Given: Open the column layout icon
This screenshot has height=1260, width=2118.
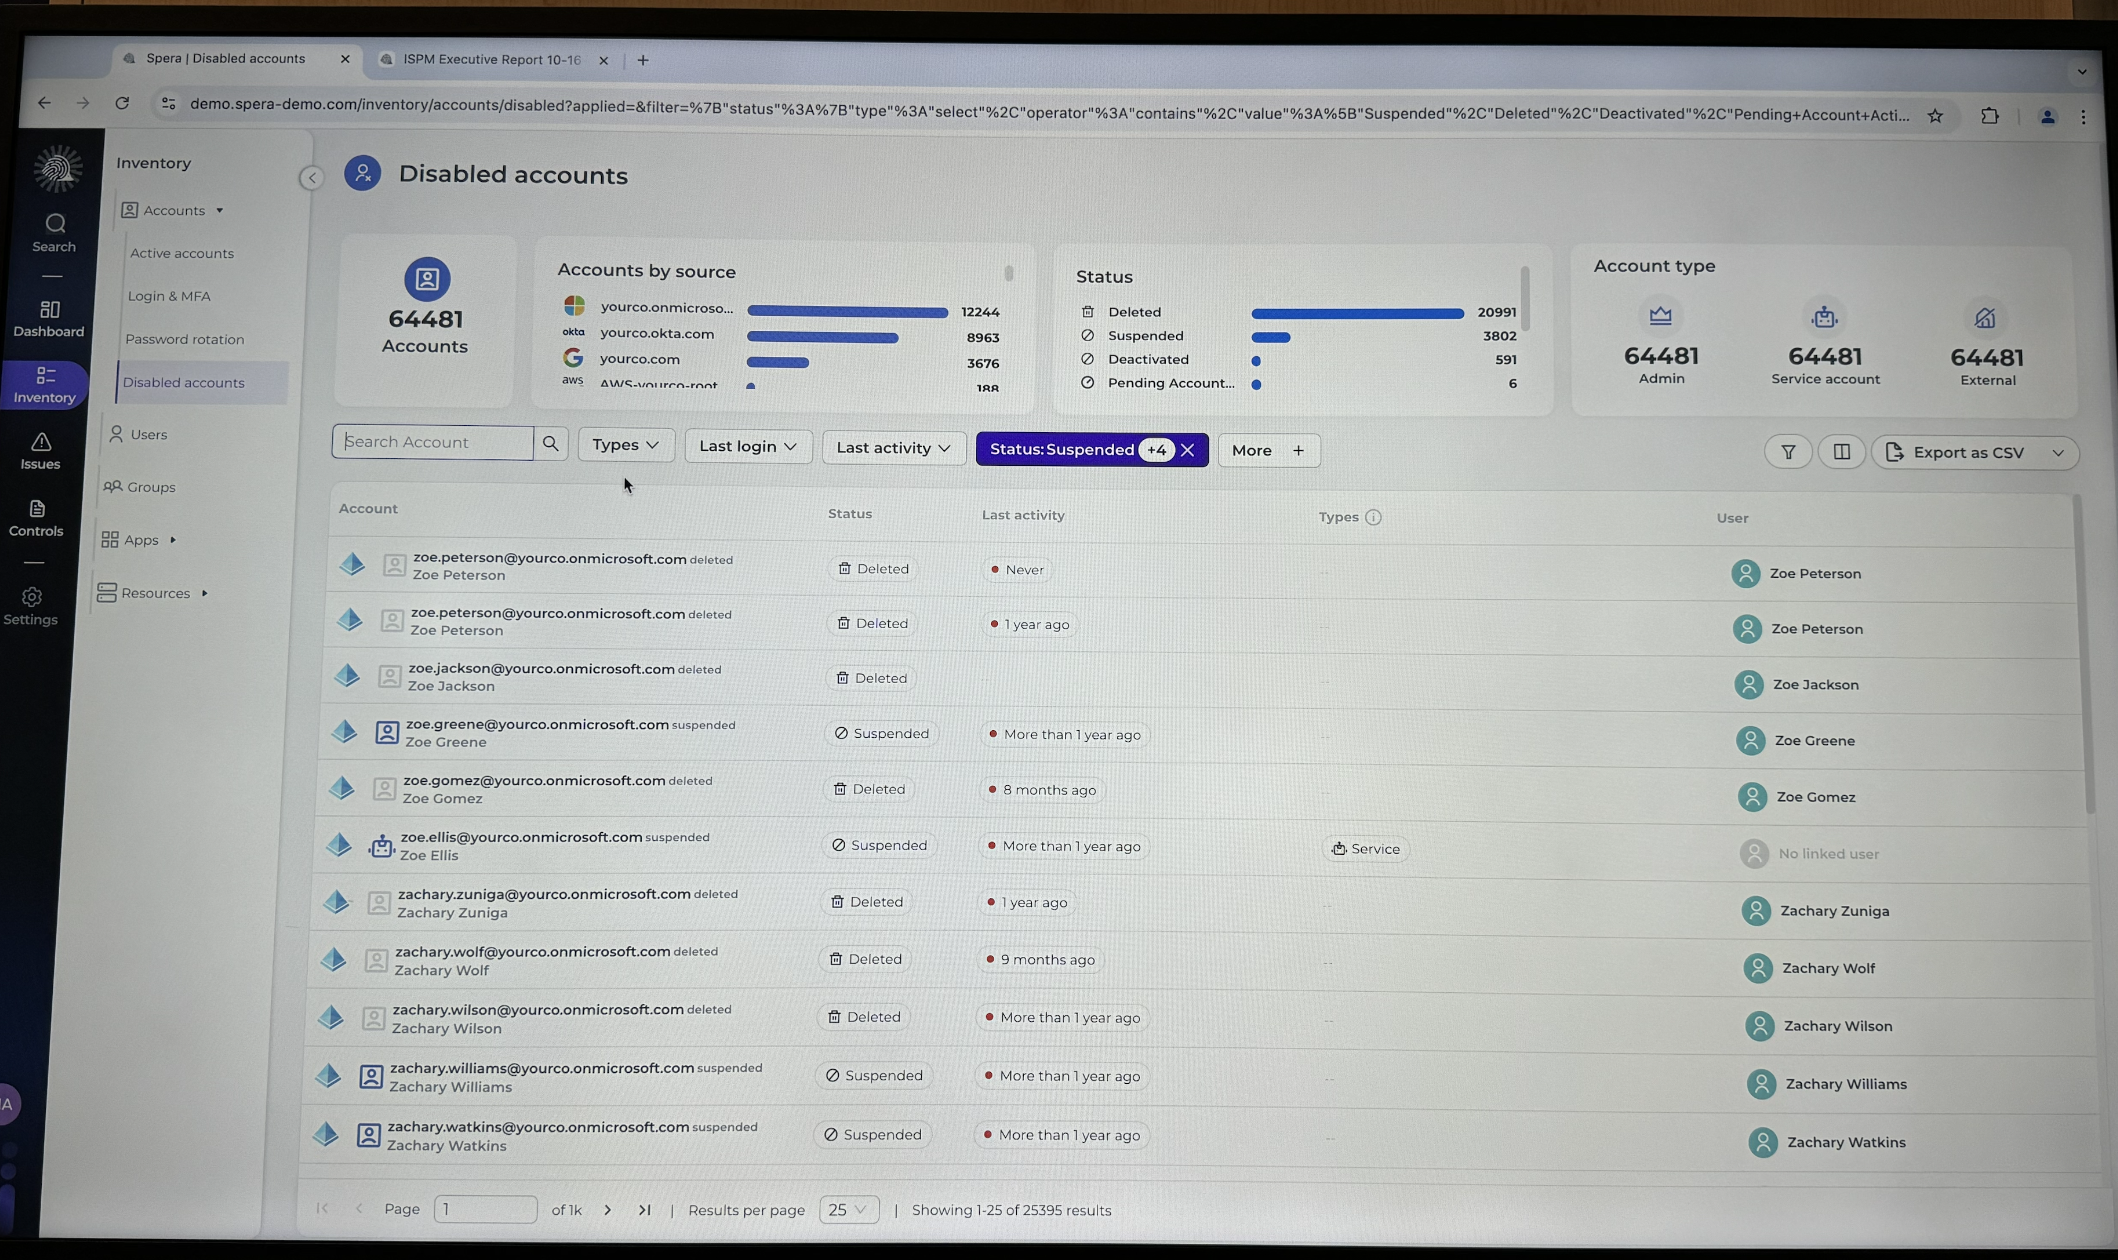Looking at the screenshot, I should tap(1841, 452).
